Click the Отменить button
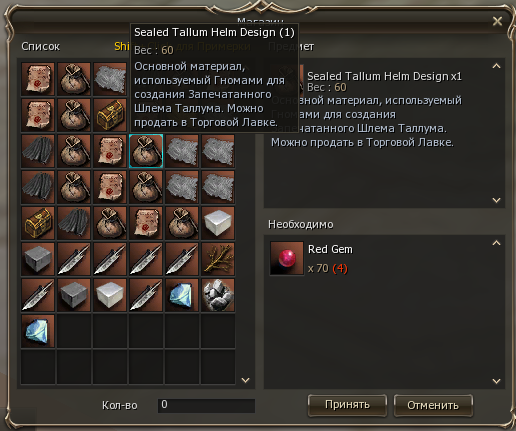 coord(433,405)
